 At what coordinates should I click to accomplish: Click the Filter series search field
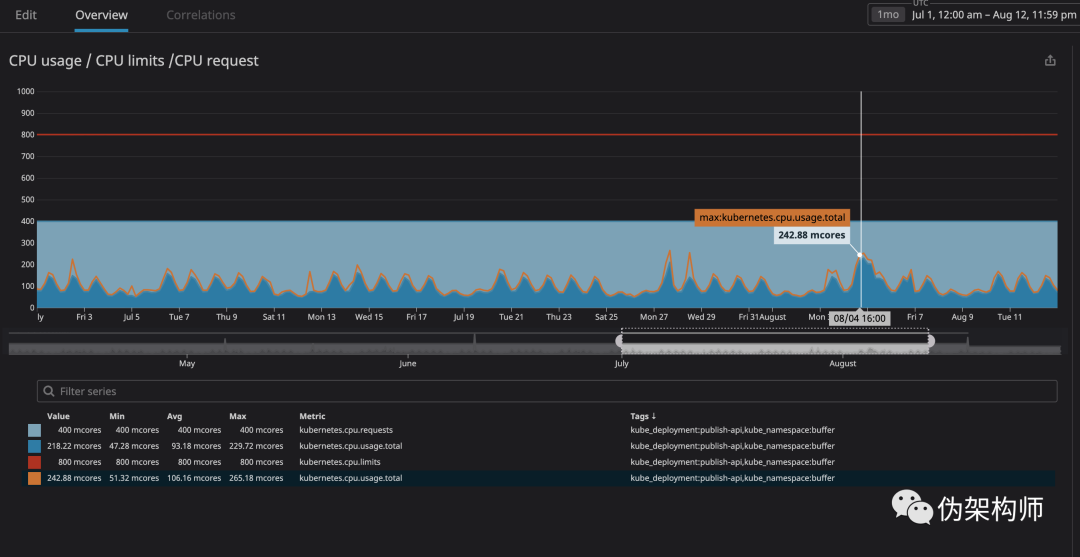[547, 391]
